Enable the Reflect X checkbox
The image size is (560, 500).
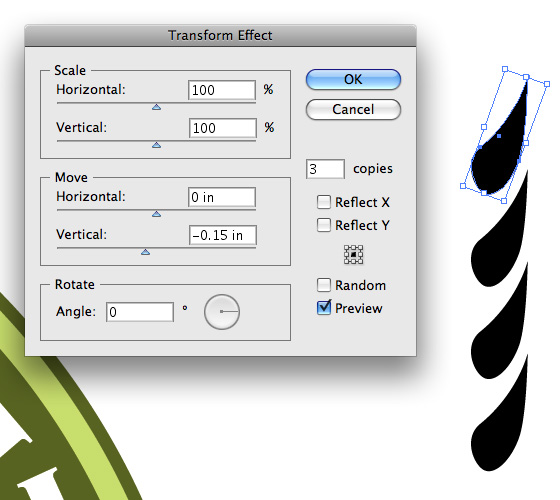(x=324, y=202)
